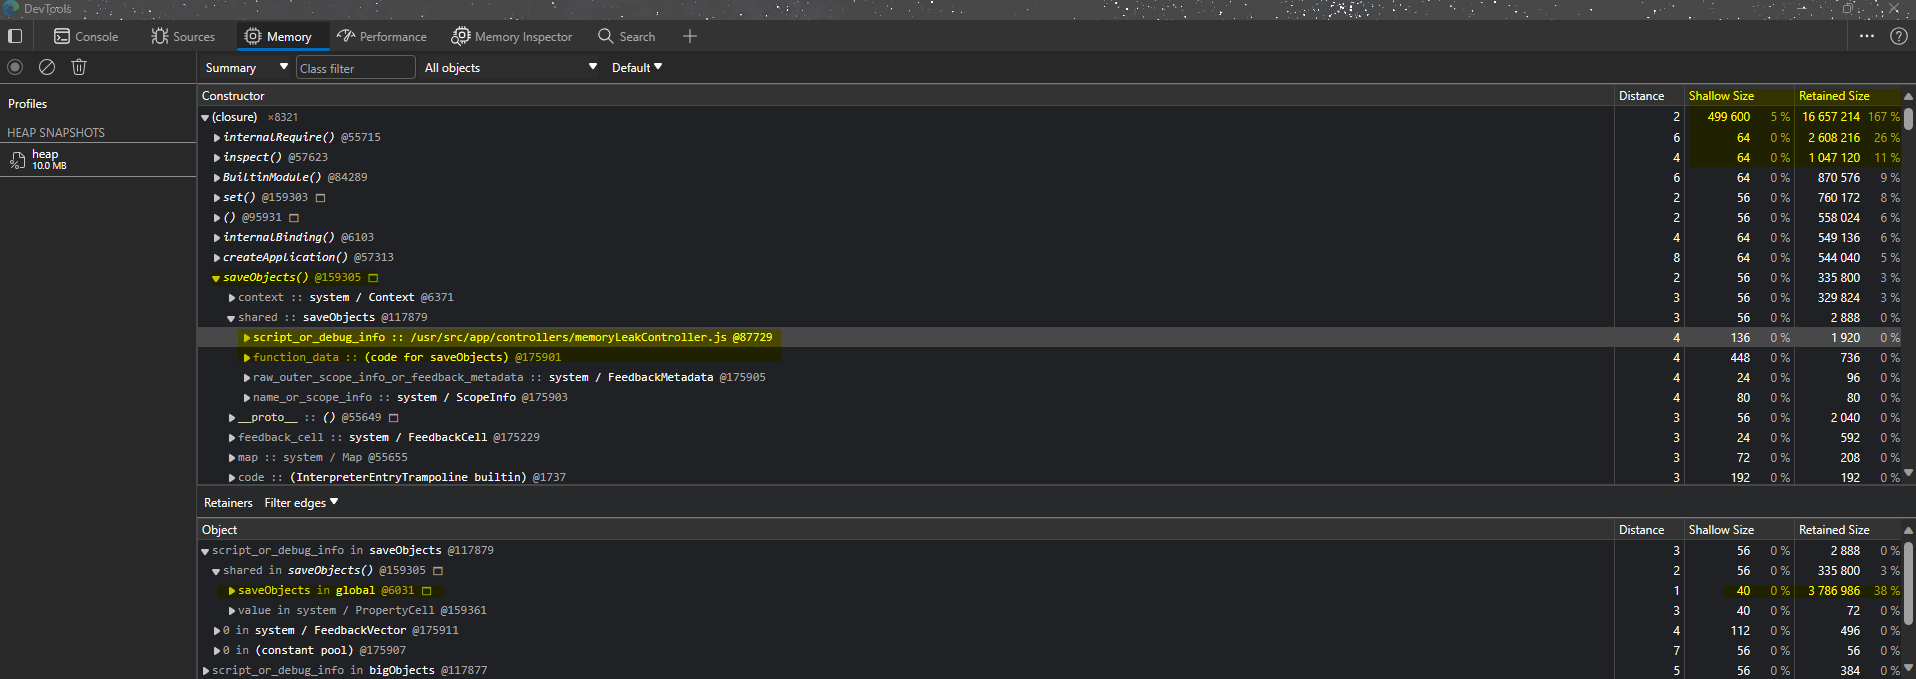Screen dimensions: 1916x679
Task: Click retained size 3 786 986 value
Action: pyautogui.click(x=1833, y=591)
